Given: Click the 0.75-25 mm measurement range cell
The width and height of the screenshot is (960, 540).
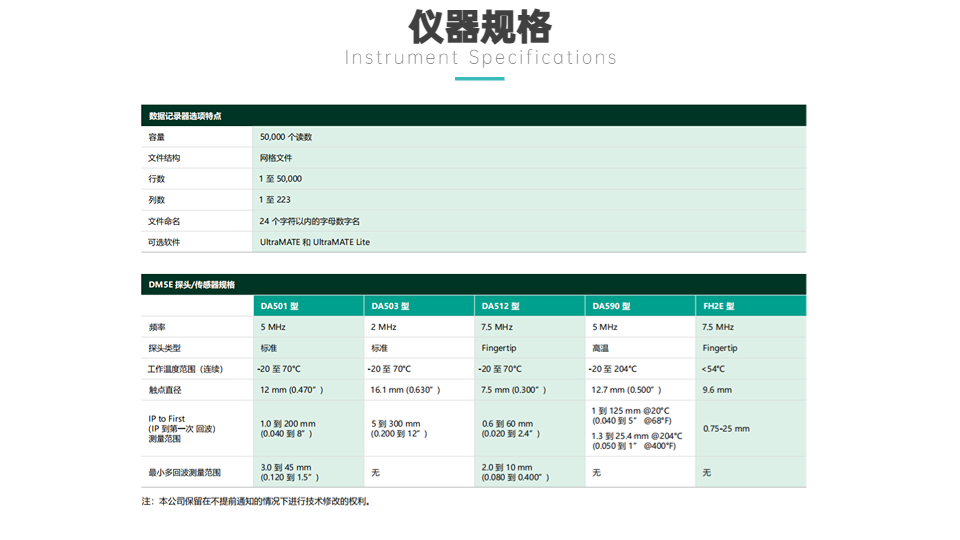Looking at the screenshot, I should (726, 428).
